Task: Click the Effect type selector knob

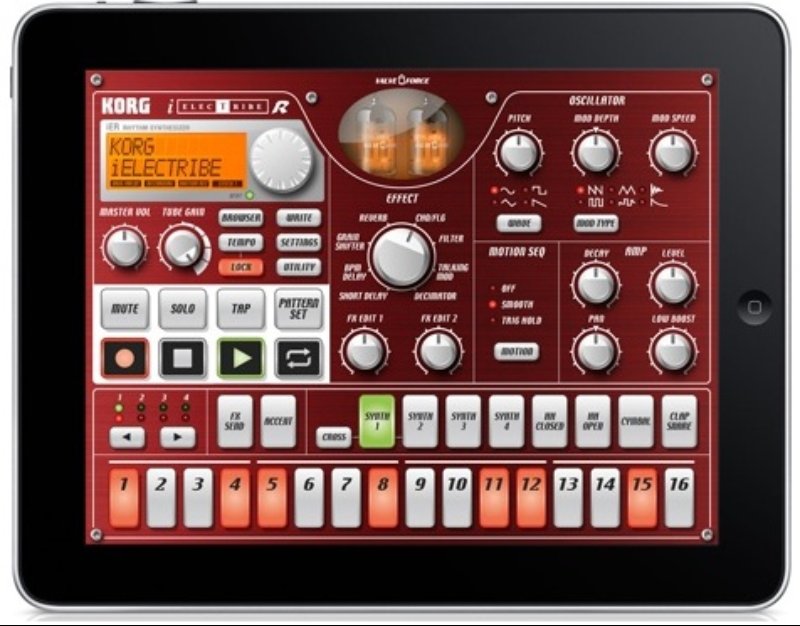Action: [402, 257]
